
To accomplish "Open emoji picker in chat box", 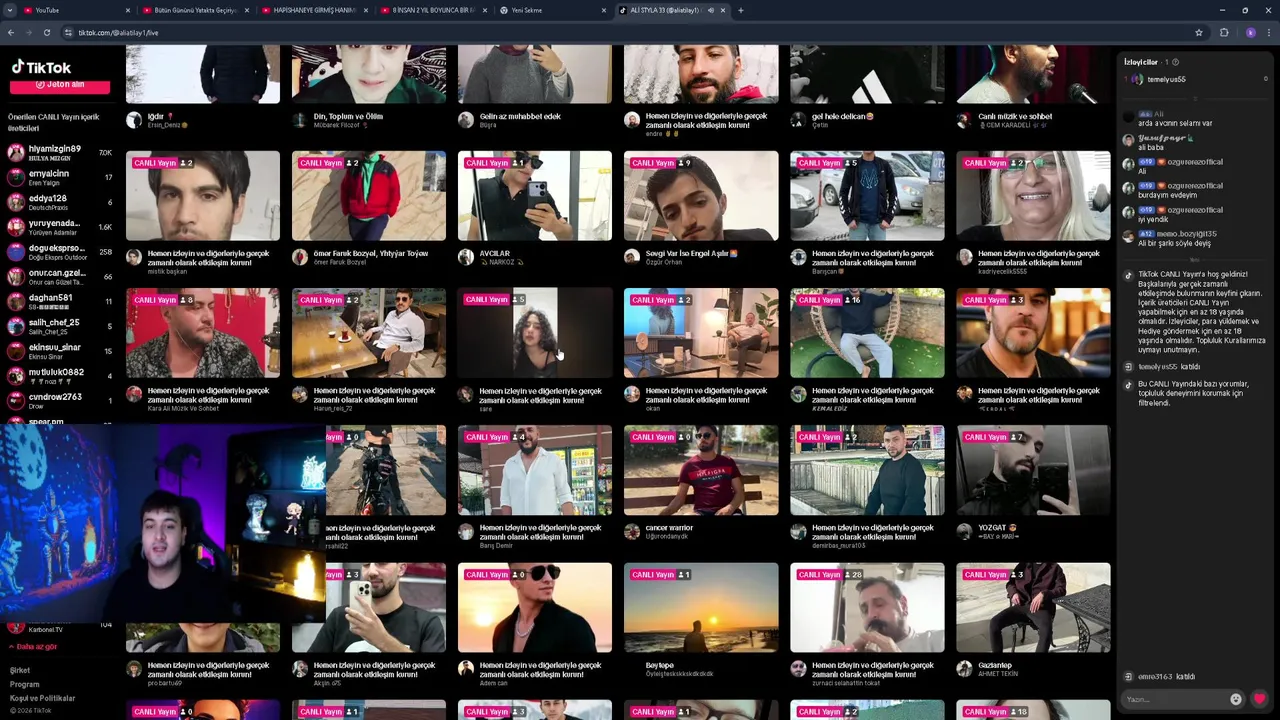I will 1236,699.
